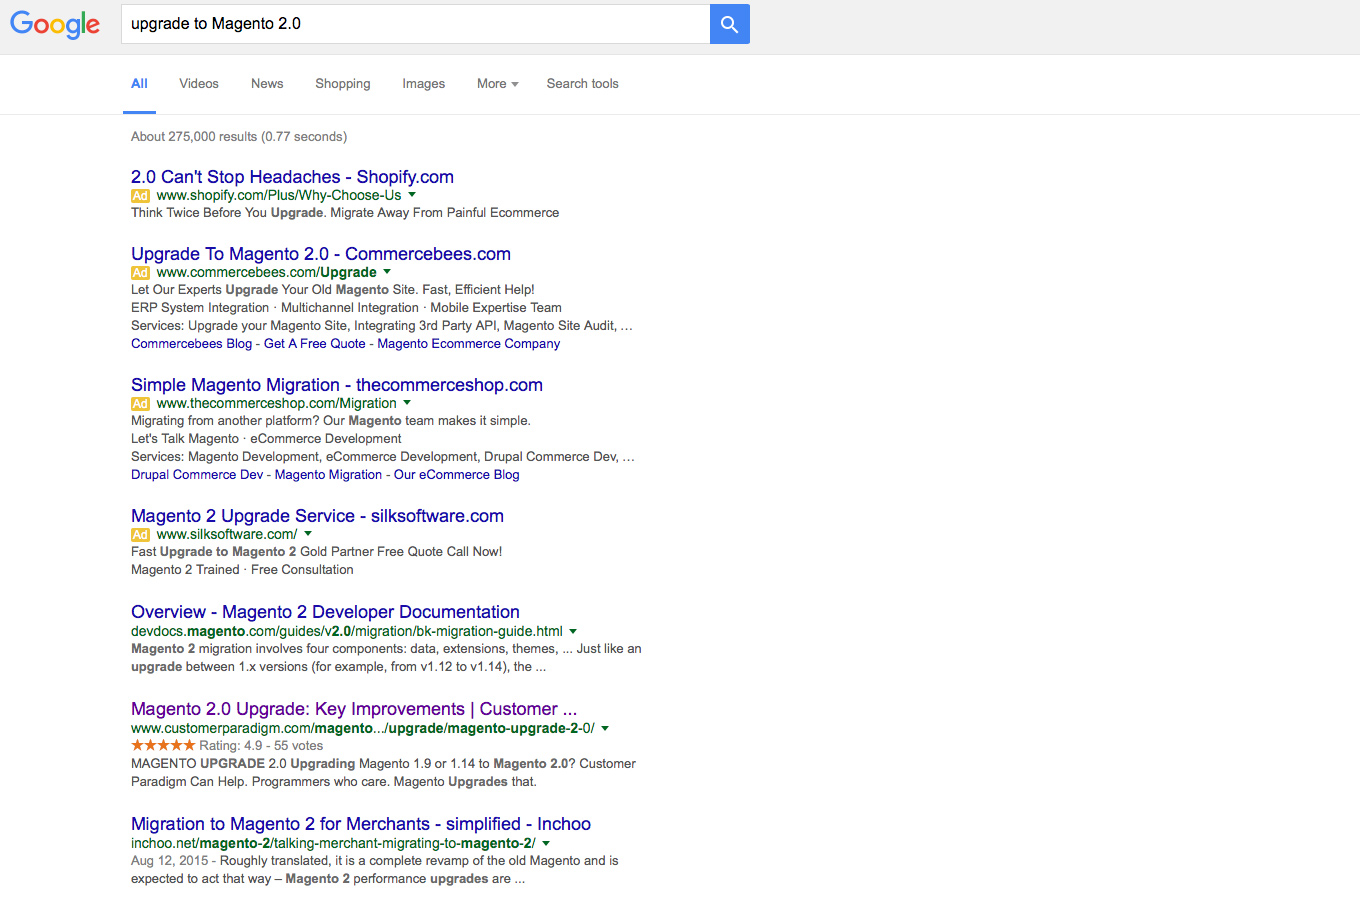
Task: Click 'Let's Talk Magento · eCommerce Development' line
Action: click(x=266, y=439)
